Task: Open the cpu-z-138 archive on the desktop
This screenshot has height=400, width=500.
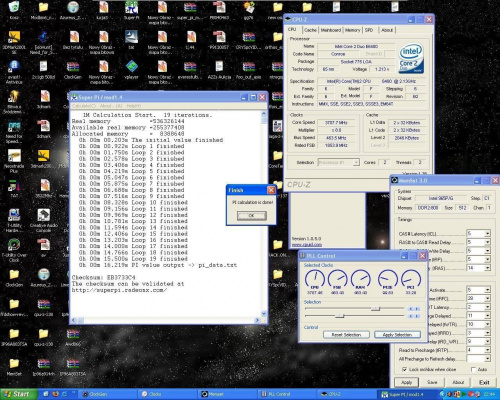Action: pos(43,307)
